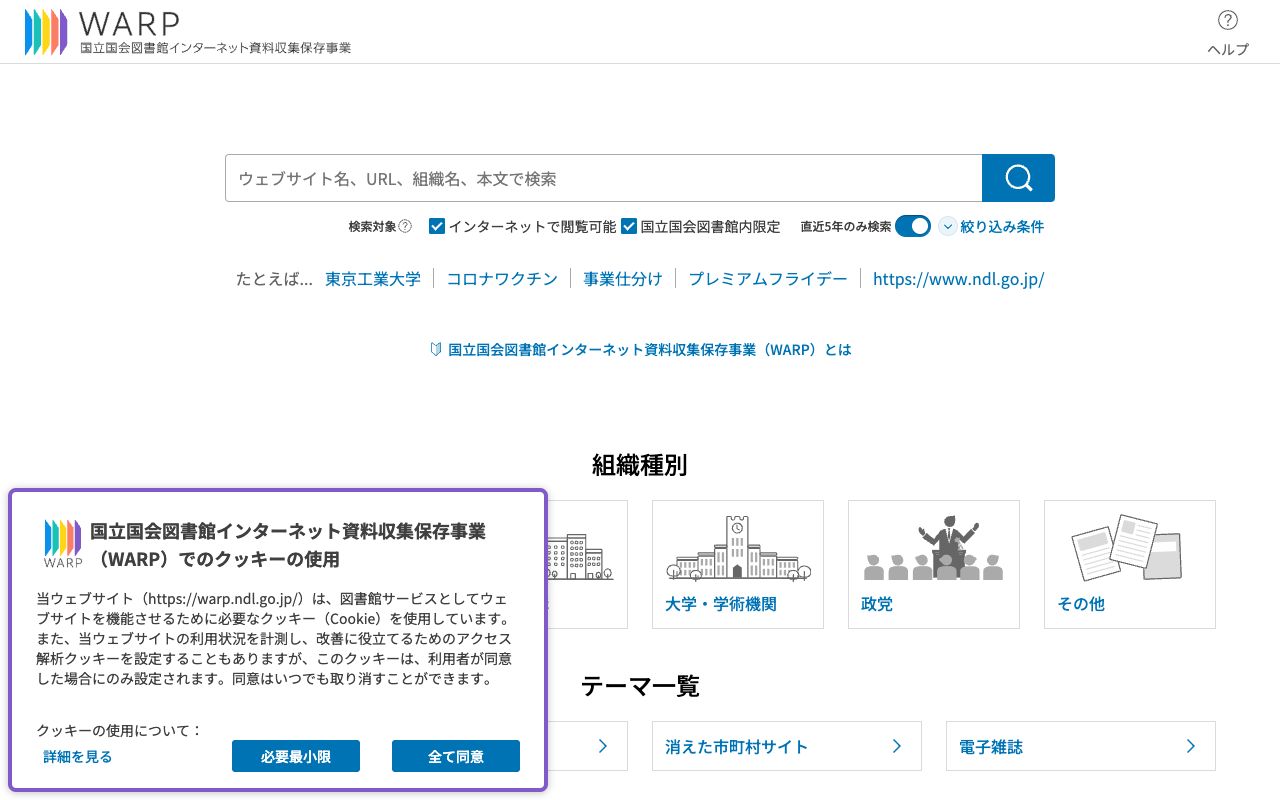
Task: Click the 政党 speaker illustration icon
Action: pyautogui.click(x=933, y=548)
